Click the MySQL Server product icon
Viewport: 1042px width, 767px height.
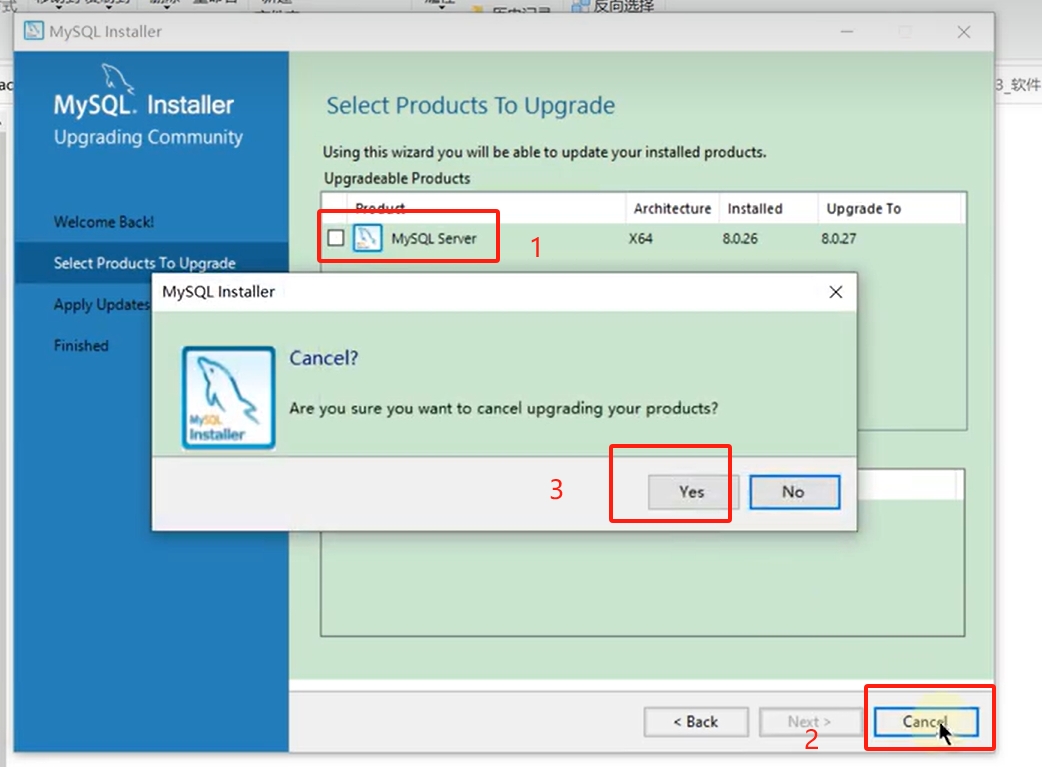click(x=367, y=238)
